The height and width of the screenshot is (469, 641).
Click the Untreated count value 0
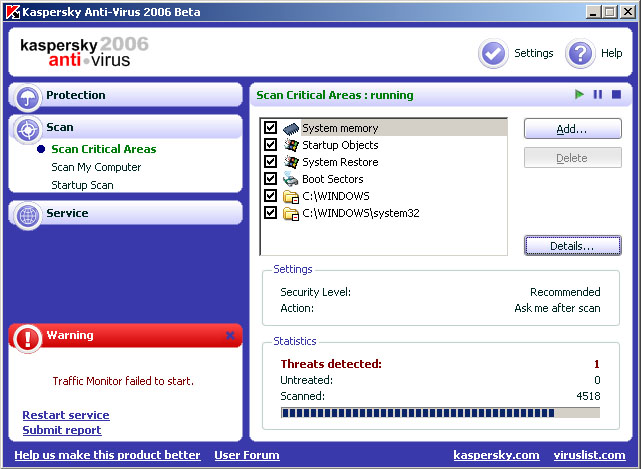click(x=597, y=380)
